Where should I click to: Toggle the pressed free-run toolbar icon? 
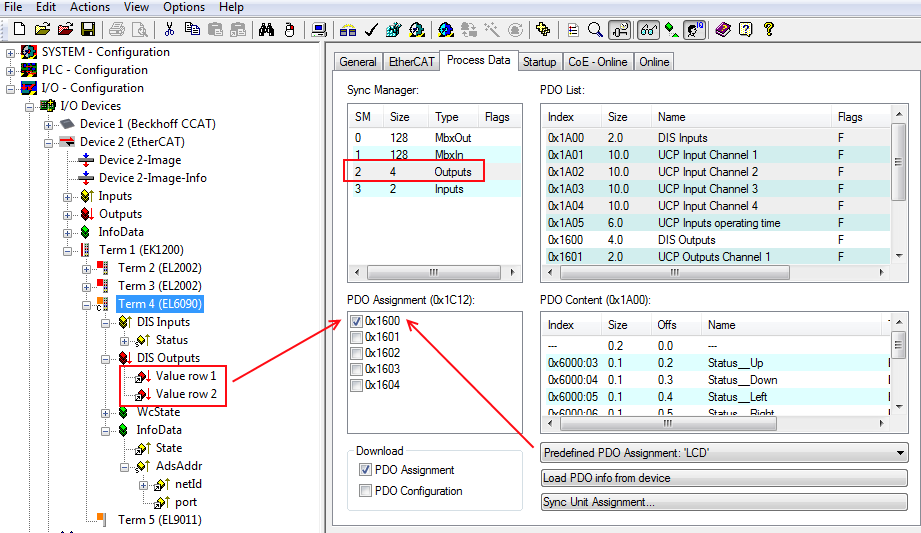(x=620, y=29)
